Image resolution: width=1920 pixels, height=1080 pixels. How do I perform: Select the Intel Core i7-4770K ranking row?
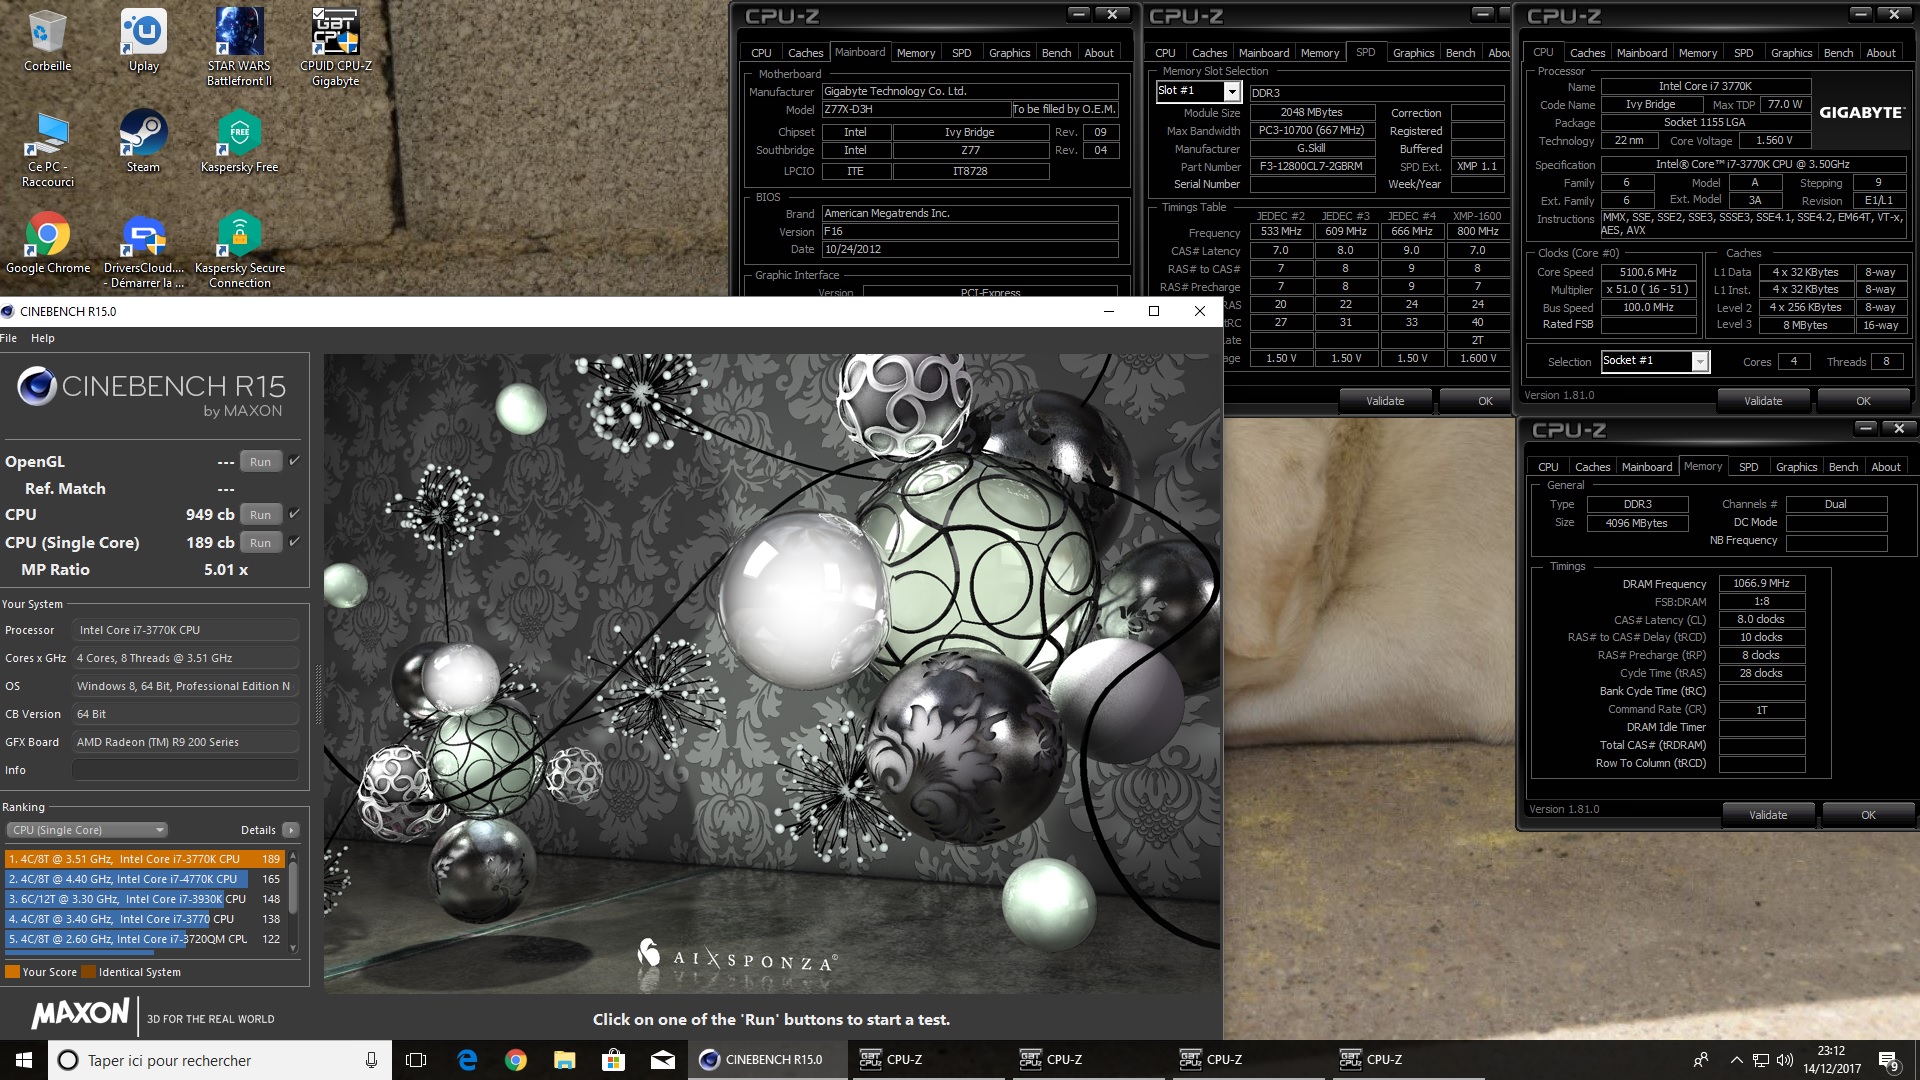[x=145, y=879]
